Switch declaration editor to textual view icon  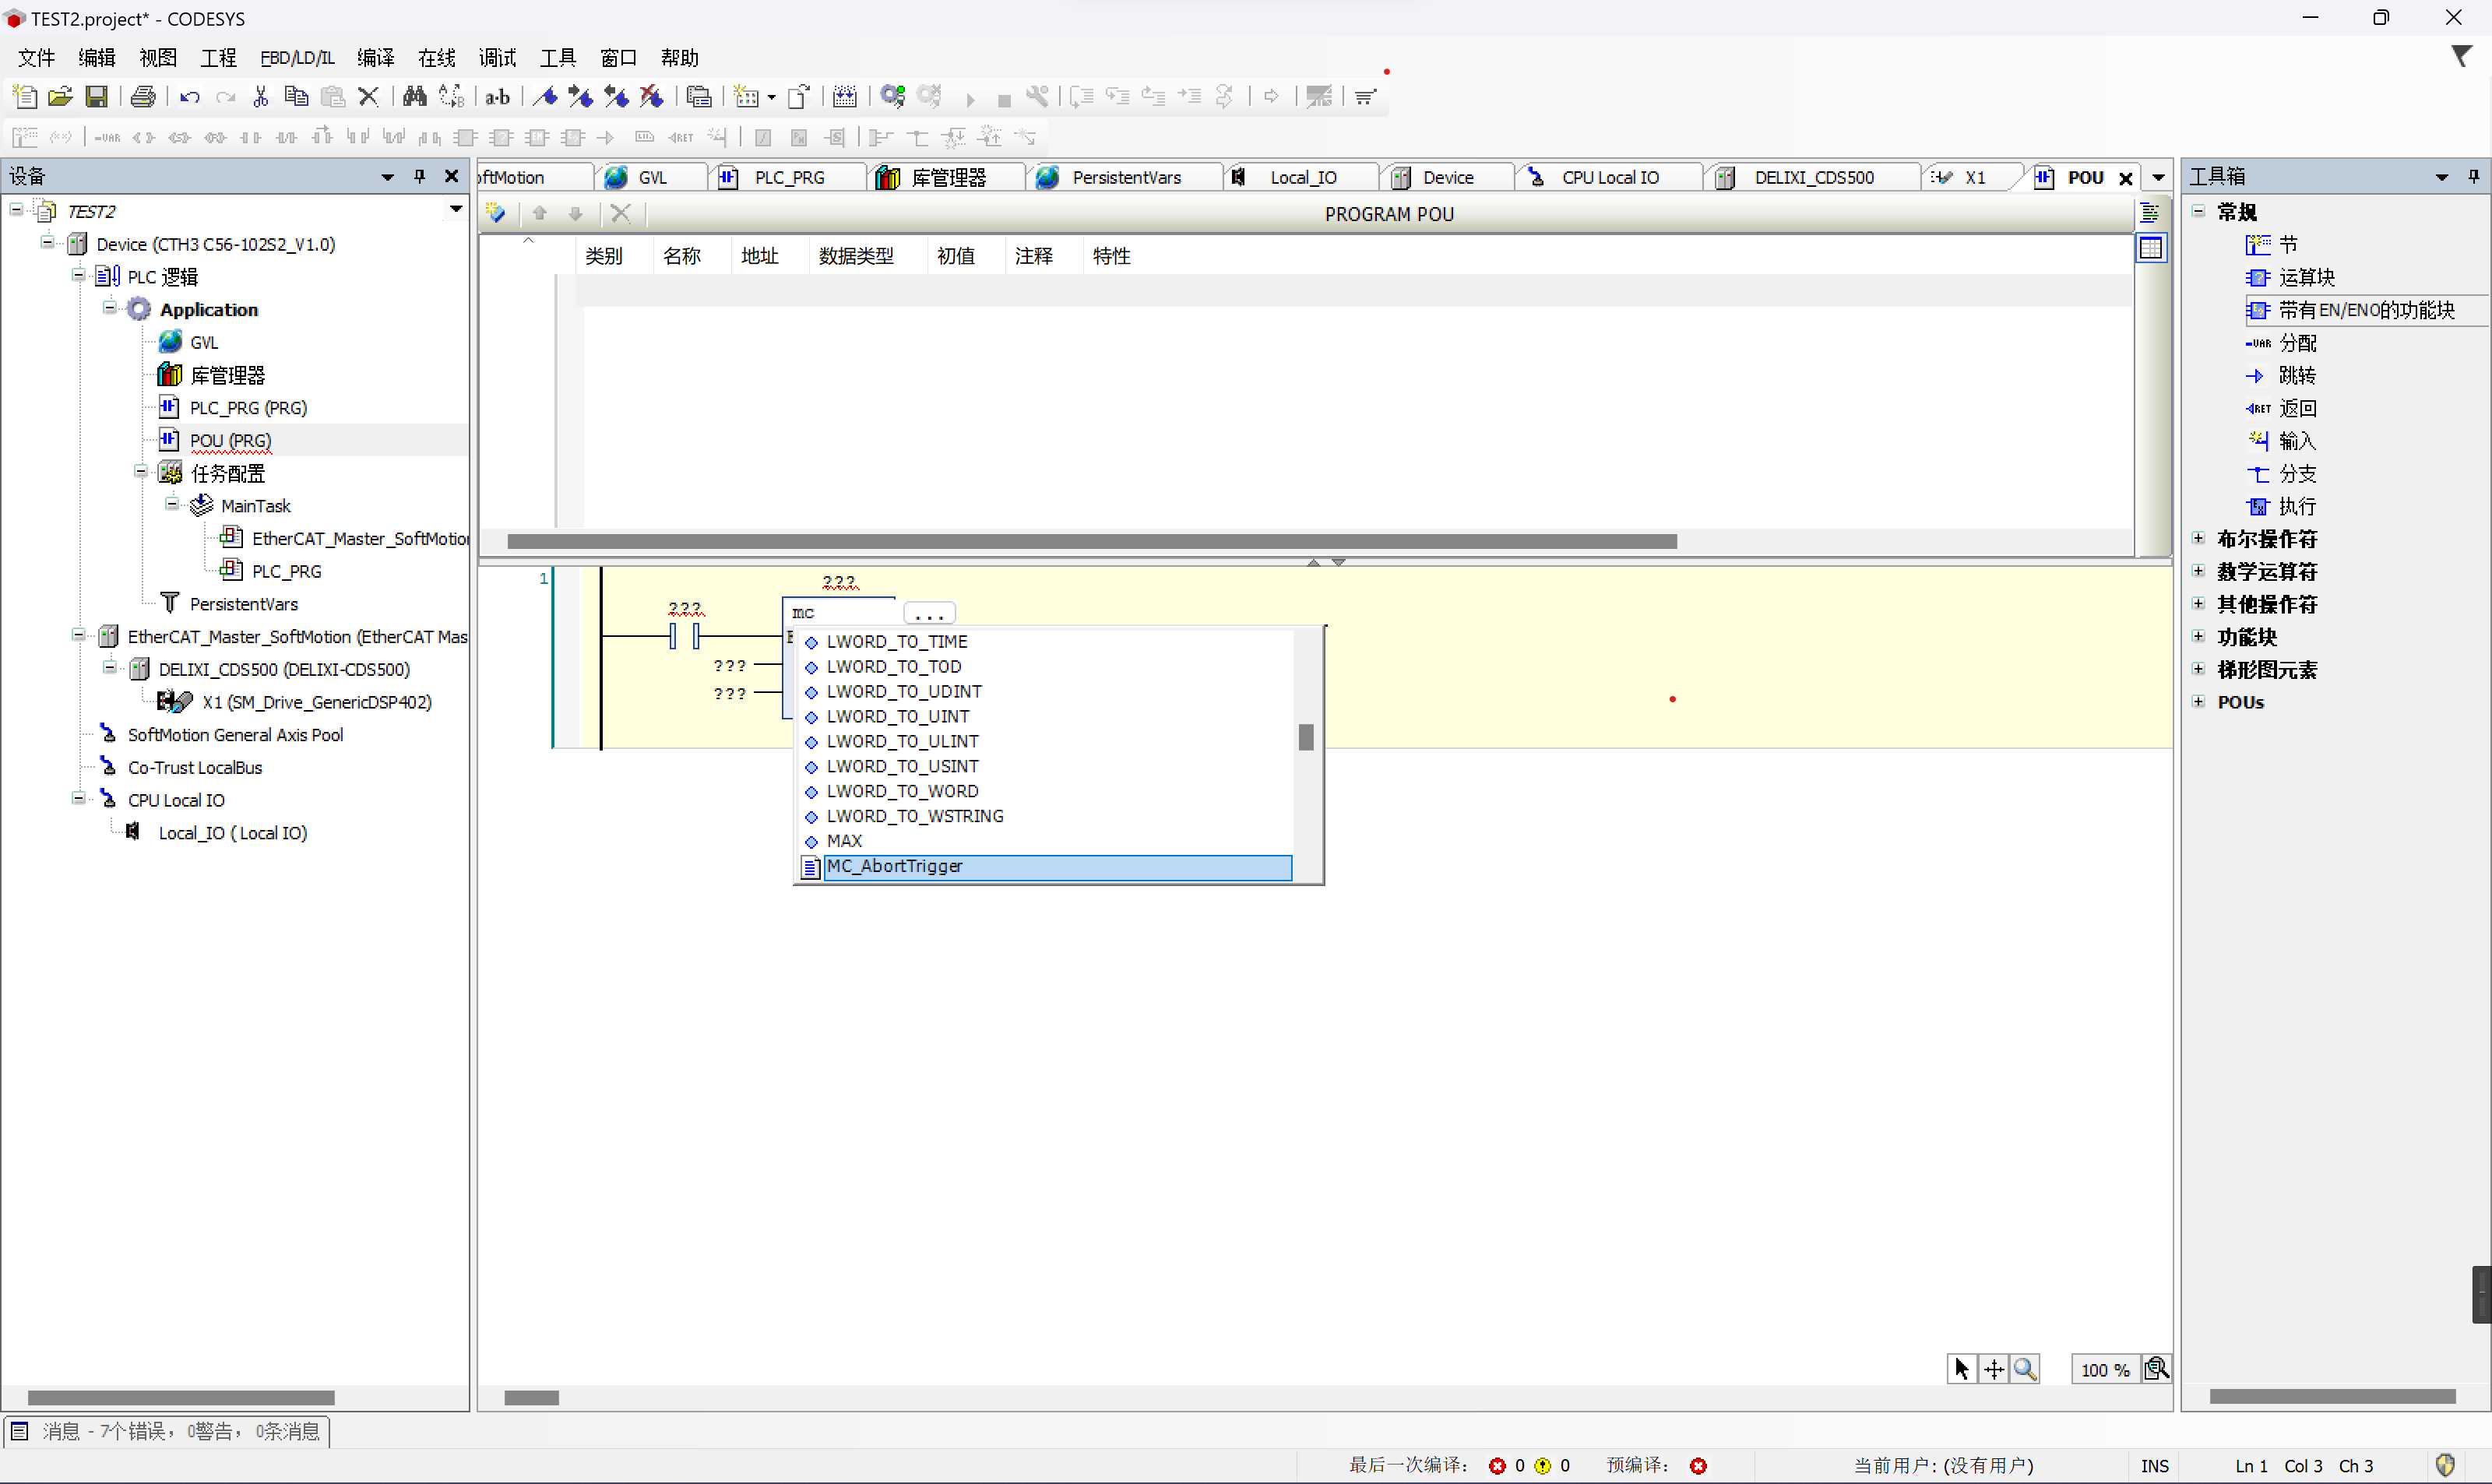(x=2151, y=213)
